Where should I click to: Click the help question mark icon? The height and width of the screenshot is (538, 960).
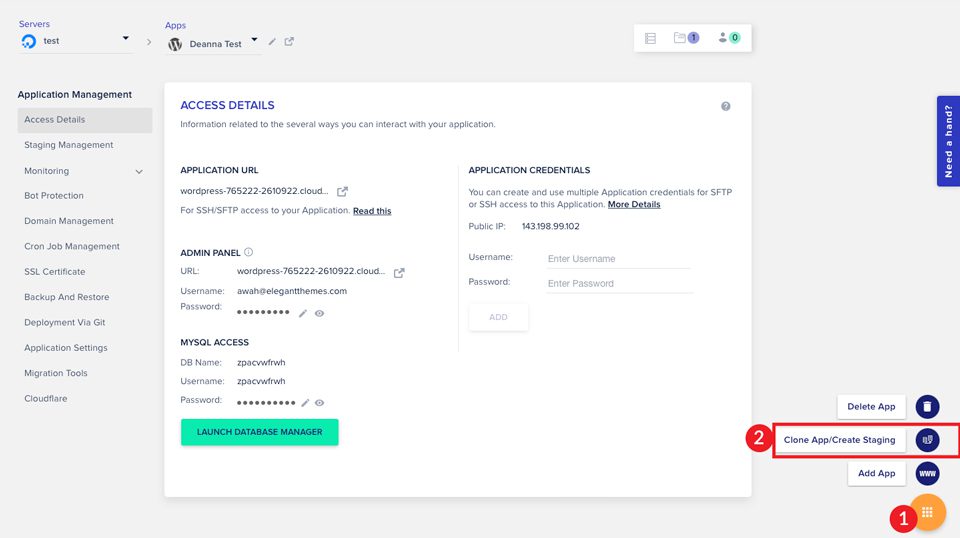726,106
